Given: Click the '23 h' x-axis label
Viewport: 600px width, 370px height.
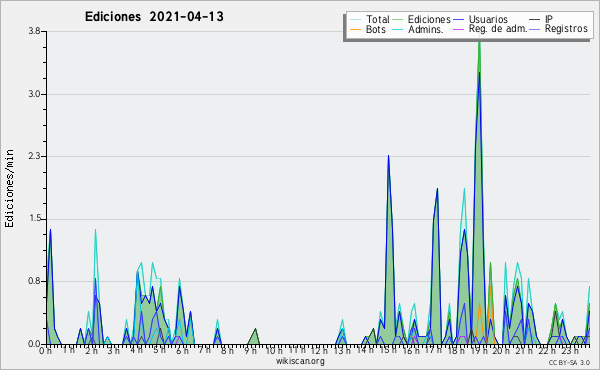Looking at the screenshot, I should pos(570,350).
